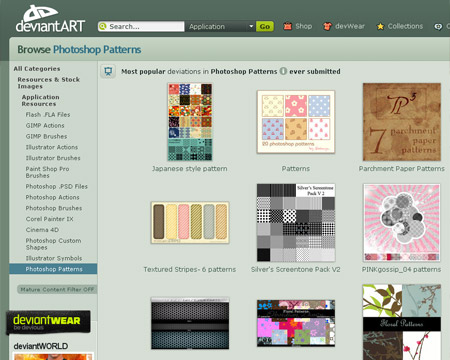Open the Application search scope dropdown
The width and height of the screenshot is (450, 360).
(220, 26)
